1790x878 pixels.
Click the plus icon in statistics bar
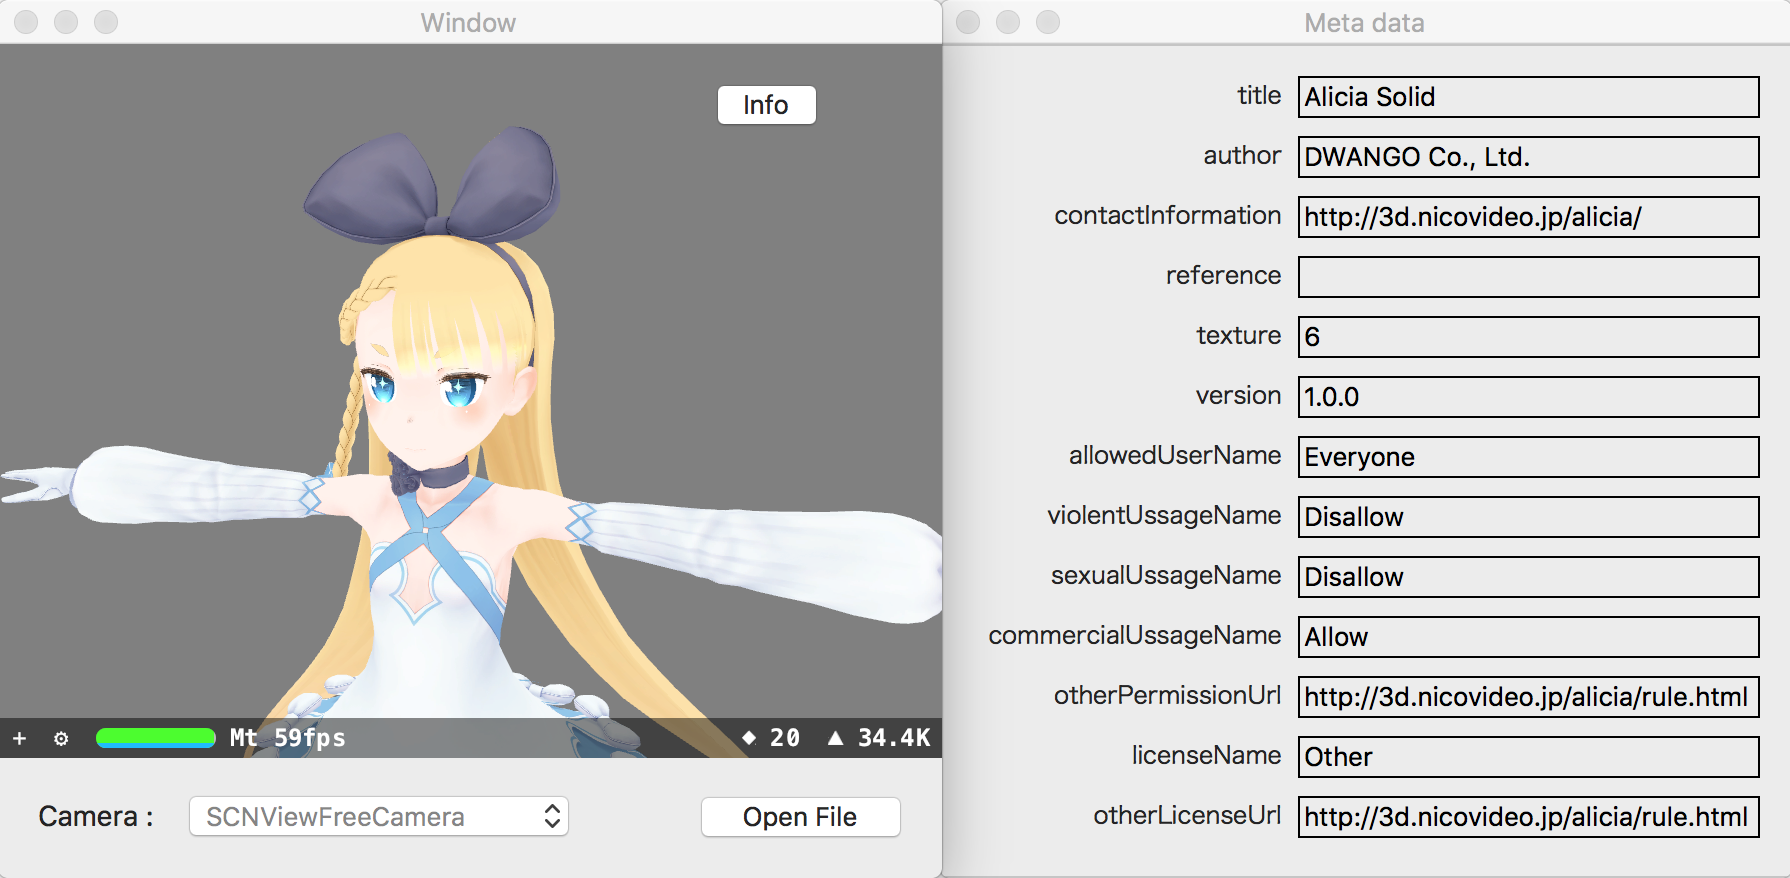(x=19, y=739)
